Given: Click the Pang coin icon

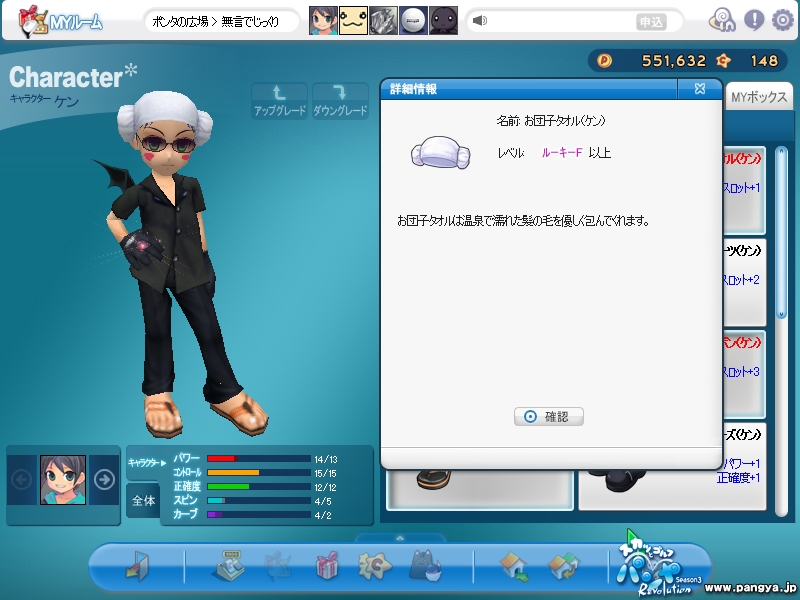Looking at the screenshot, I should point(604,61).
